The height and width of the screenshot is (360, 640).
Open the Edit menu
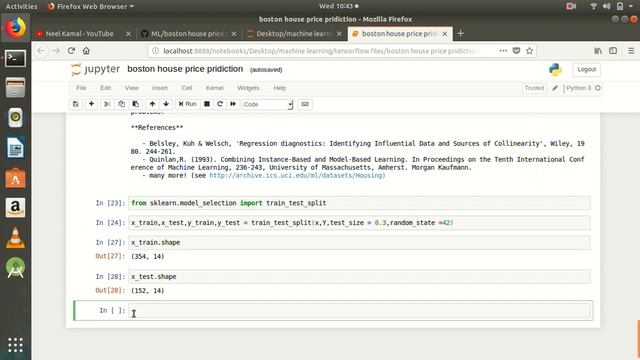pos(106,88)
